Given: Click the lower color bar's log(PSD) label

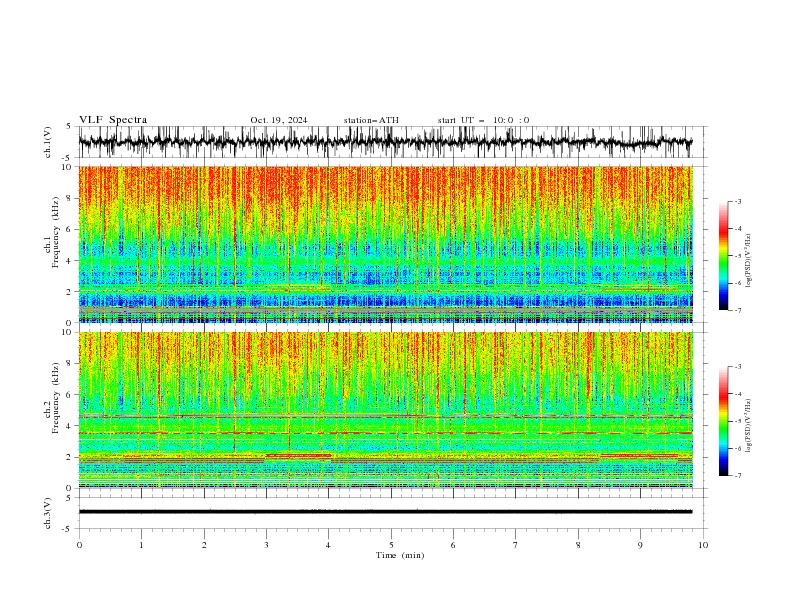Looking at the screenshot, I should tap(749, 426).
